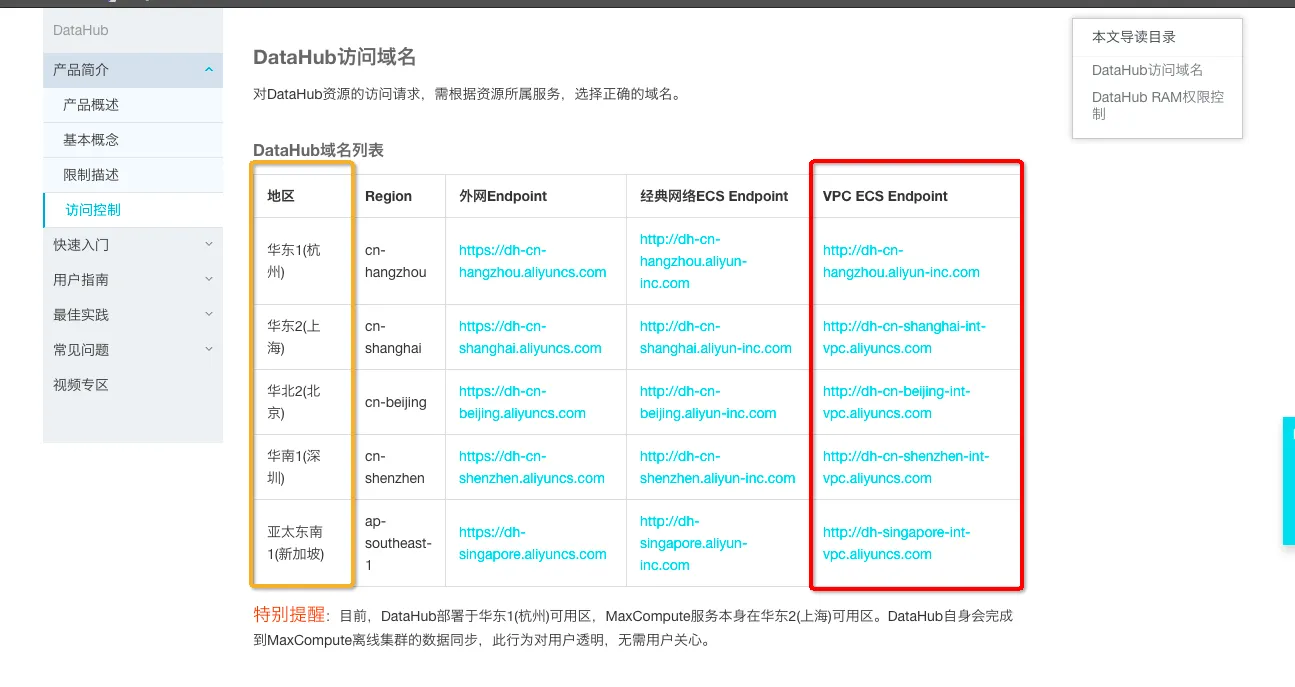Open the Singapore int-vpc endpoint link

tap(896, 543)
